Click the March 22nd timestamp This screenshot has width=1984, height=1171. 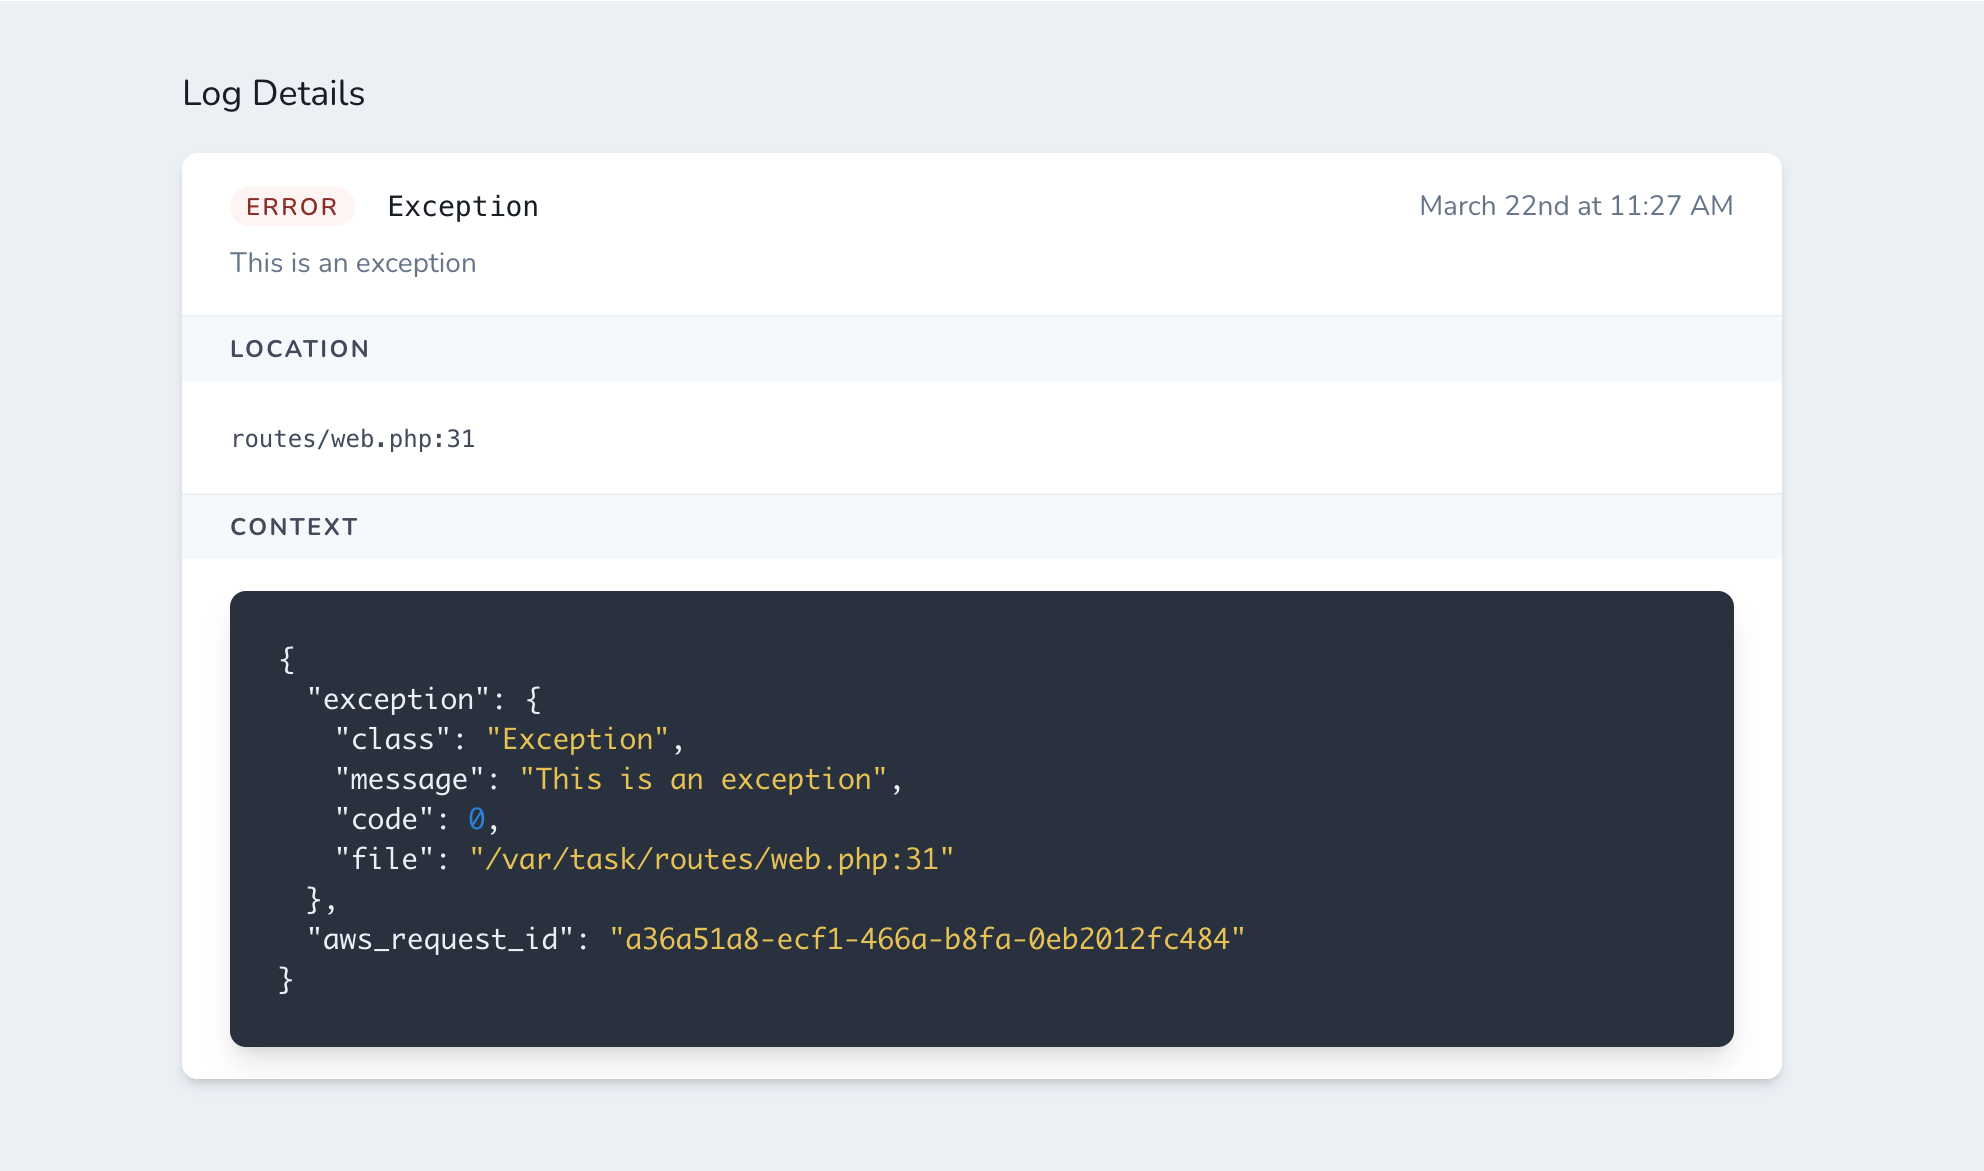[x=1575, y=206]
